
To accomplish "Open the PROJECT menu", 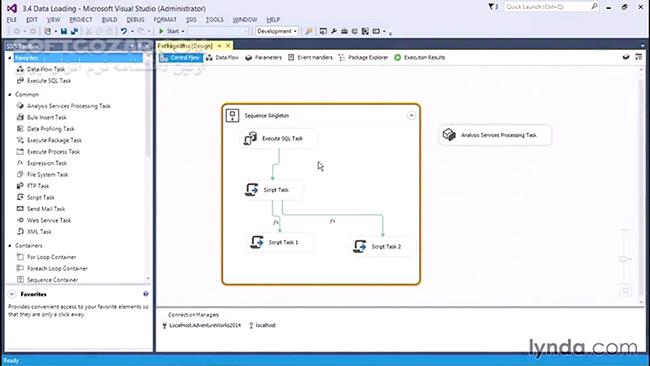I will point(81,19).
